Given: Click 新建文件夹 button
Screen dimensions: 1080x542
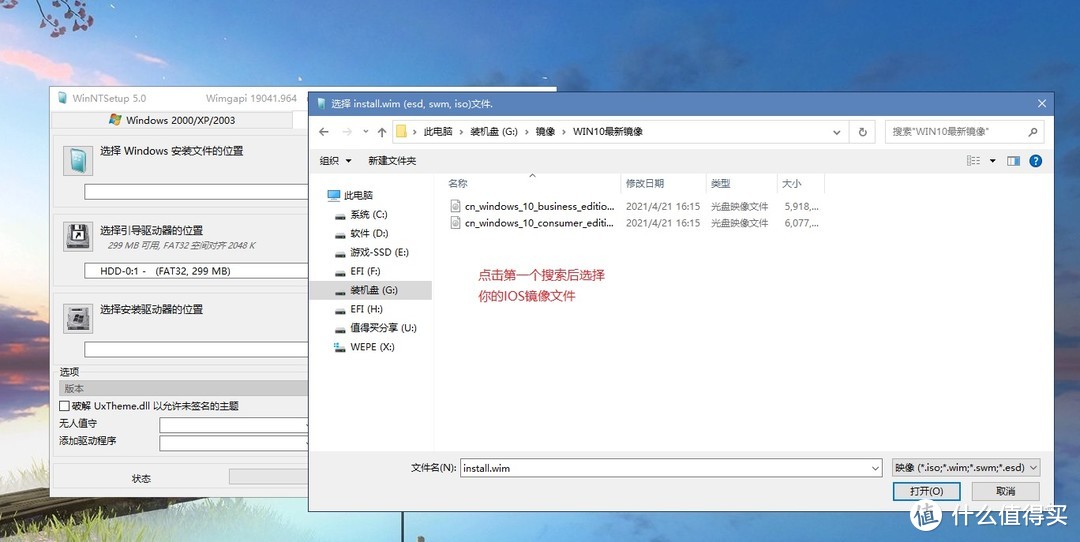Looking at the screenshot, I should pyautogui.click(x=392, y=160).
